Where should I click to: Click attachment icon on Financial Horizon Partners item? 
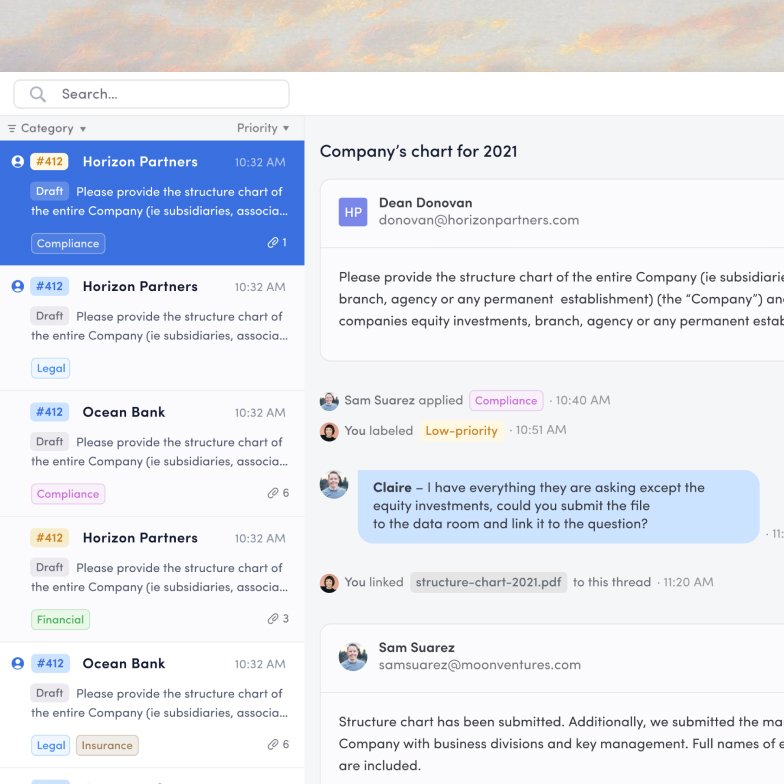click(x=272, y=619)
